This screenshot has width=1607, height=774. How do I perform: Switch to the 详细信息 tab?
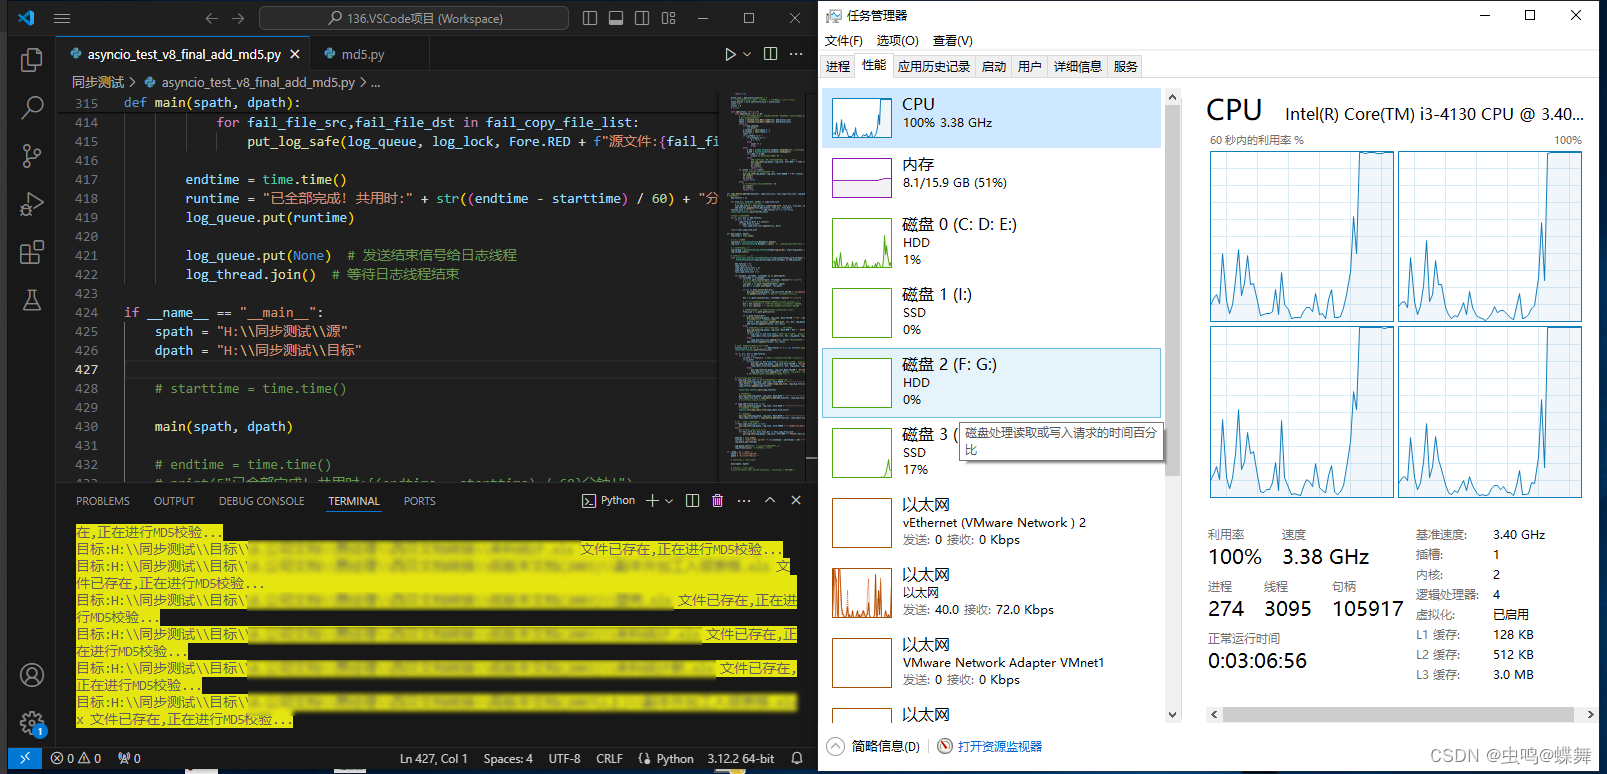pyautogui.click(x=1078, y=66)
